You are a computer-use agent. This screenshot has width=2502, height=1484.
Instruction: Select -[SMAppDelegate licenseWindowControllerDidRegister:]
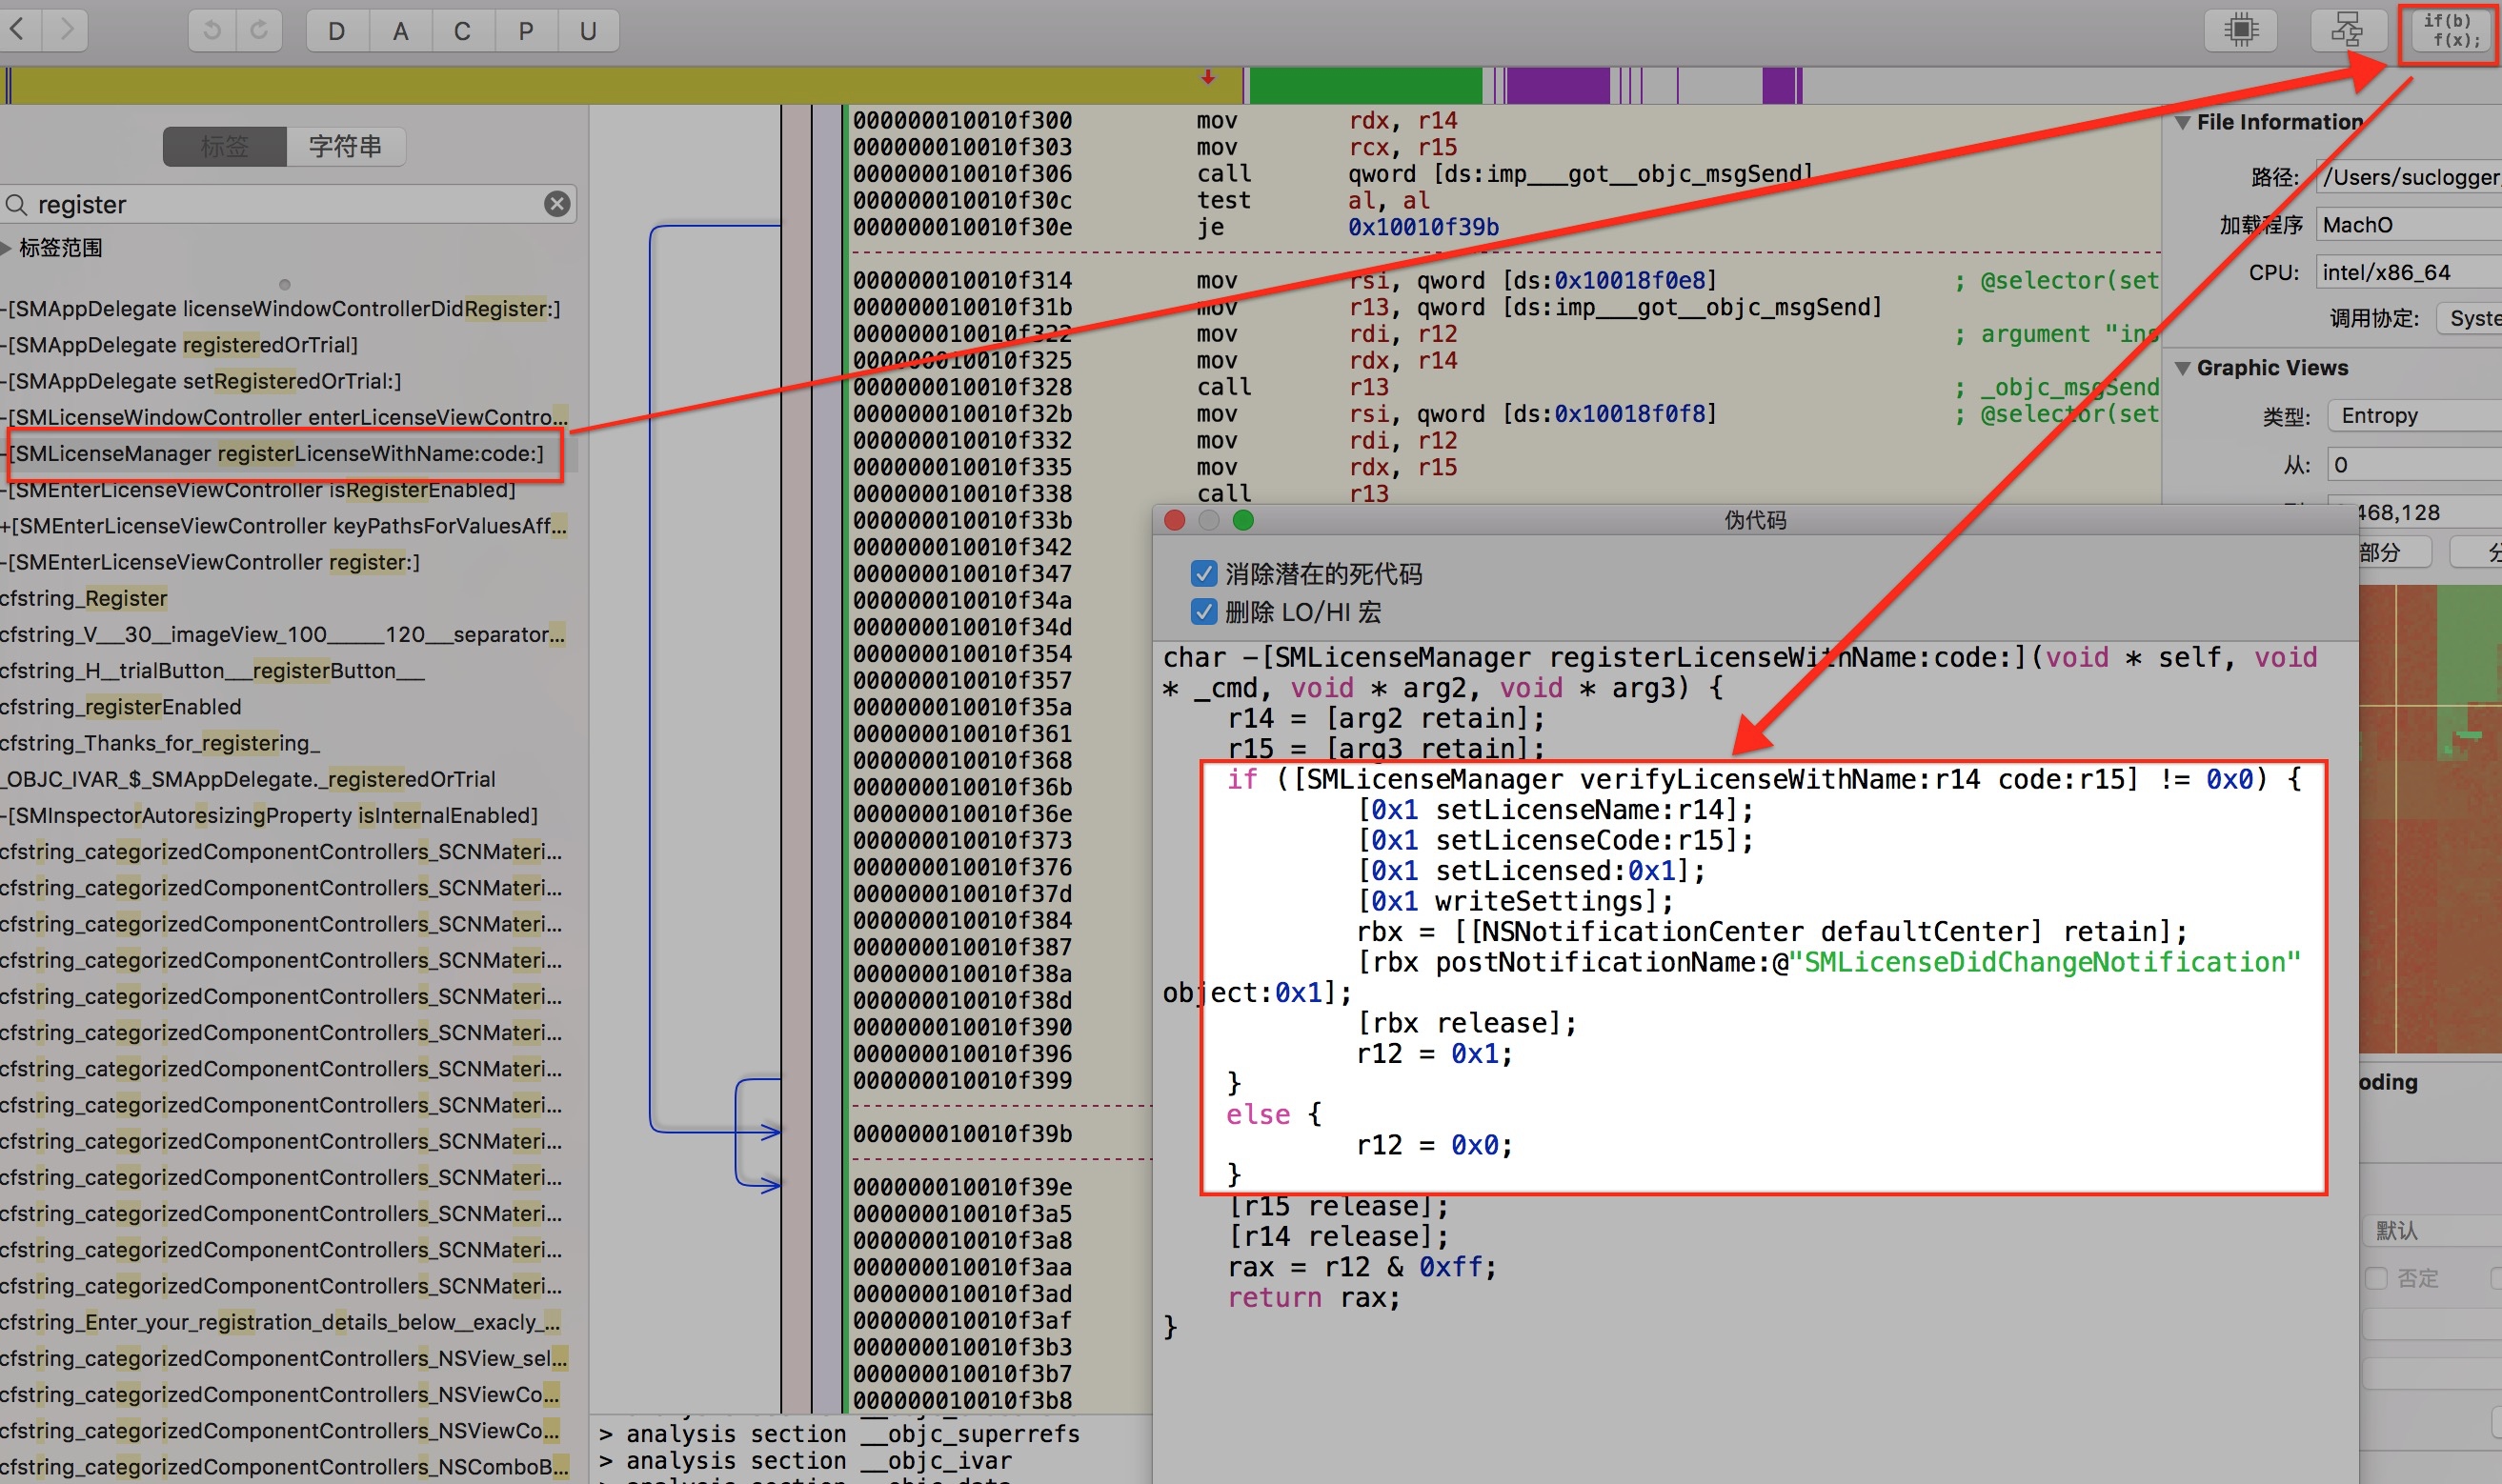pos(282,309)
